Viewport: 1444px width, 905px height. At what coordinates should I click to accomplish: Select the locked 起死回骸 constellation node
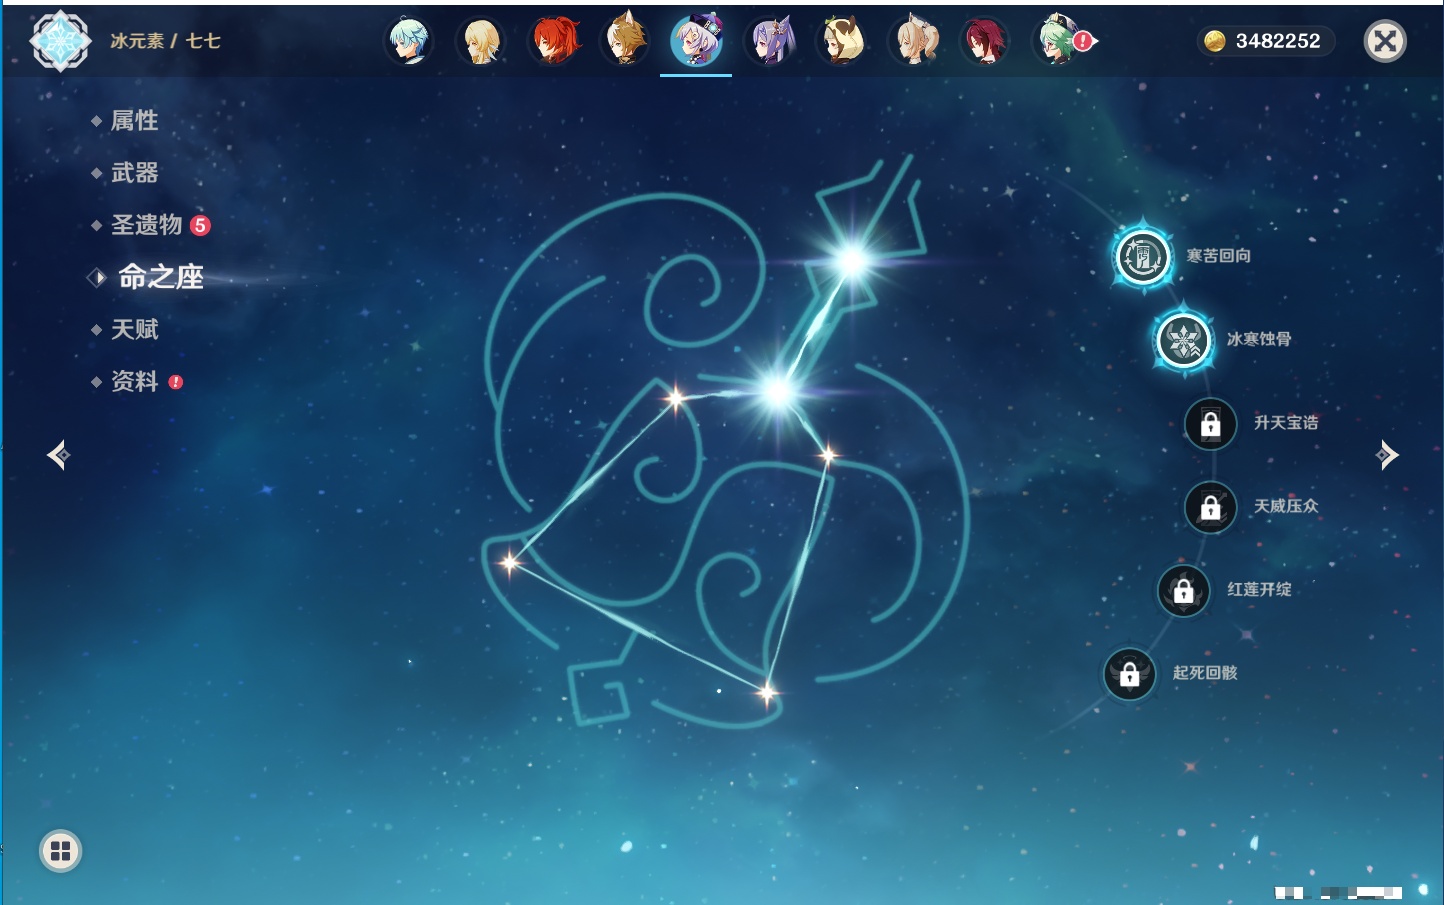click(x=1130, y=674)
